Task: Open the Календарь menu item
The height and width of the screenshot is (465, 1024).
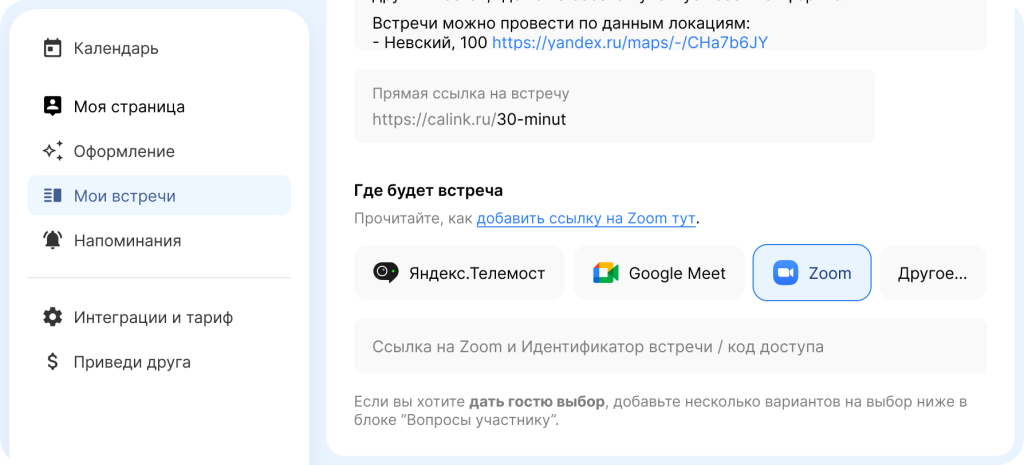Action: click(x=116, y=48)
